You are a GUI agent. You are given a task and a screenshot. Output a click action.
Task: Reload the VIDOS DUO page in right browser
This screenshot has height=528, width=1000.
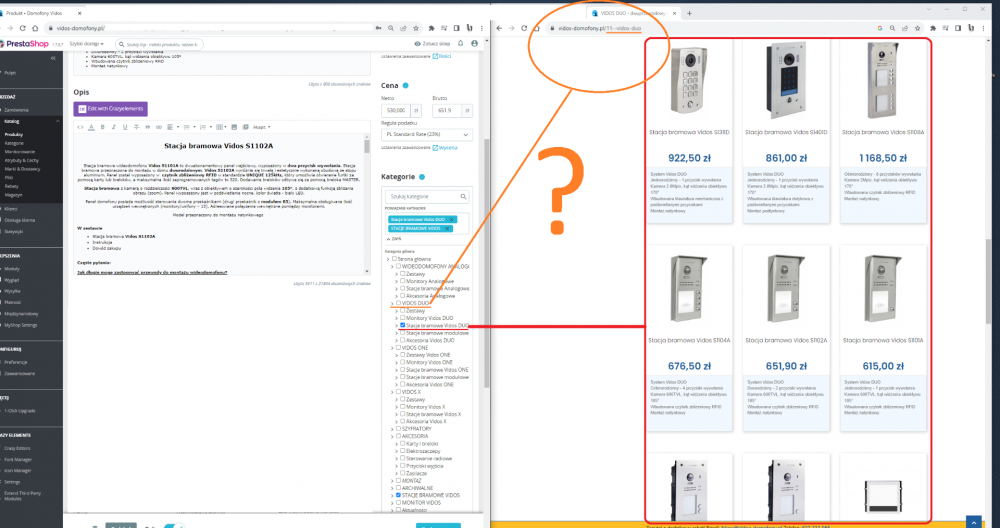(x=524, y=28)
